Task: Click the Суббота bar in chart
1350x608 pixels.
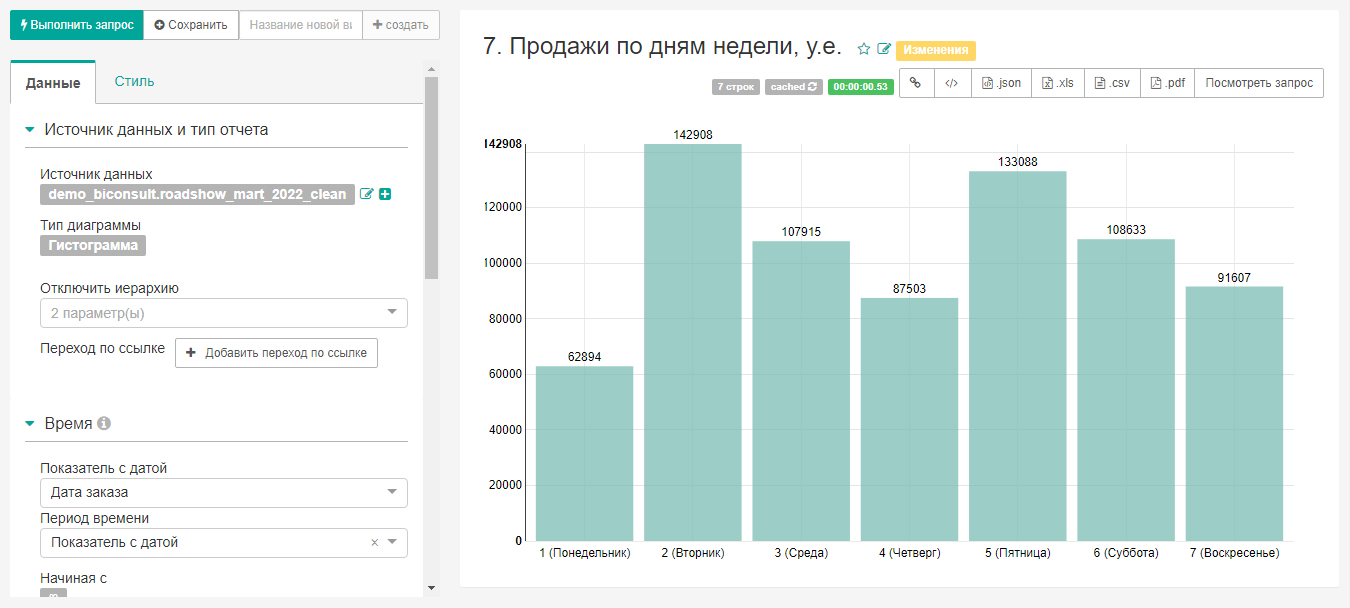Action: tap(1126, 390)
